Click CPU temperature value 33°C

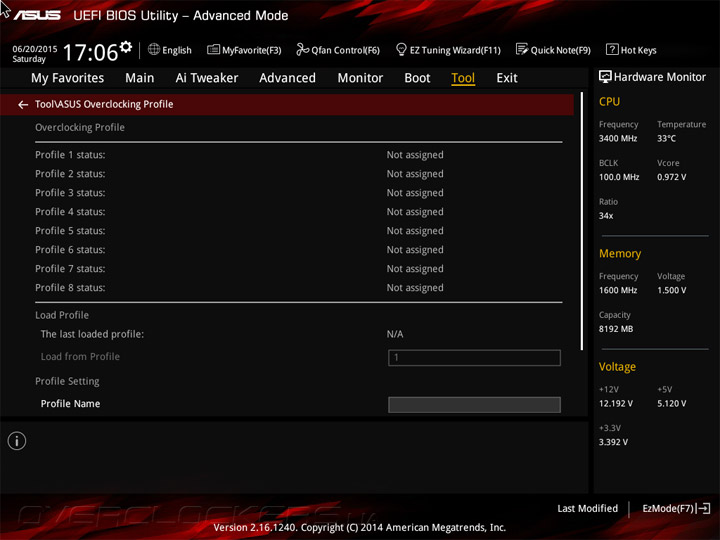click(666, 138)
